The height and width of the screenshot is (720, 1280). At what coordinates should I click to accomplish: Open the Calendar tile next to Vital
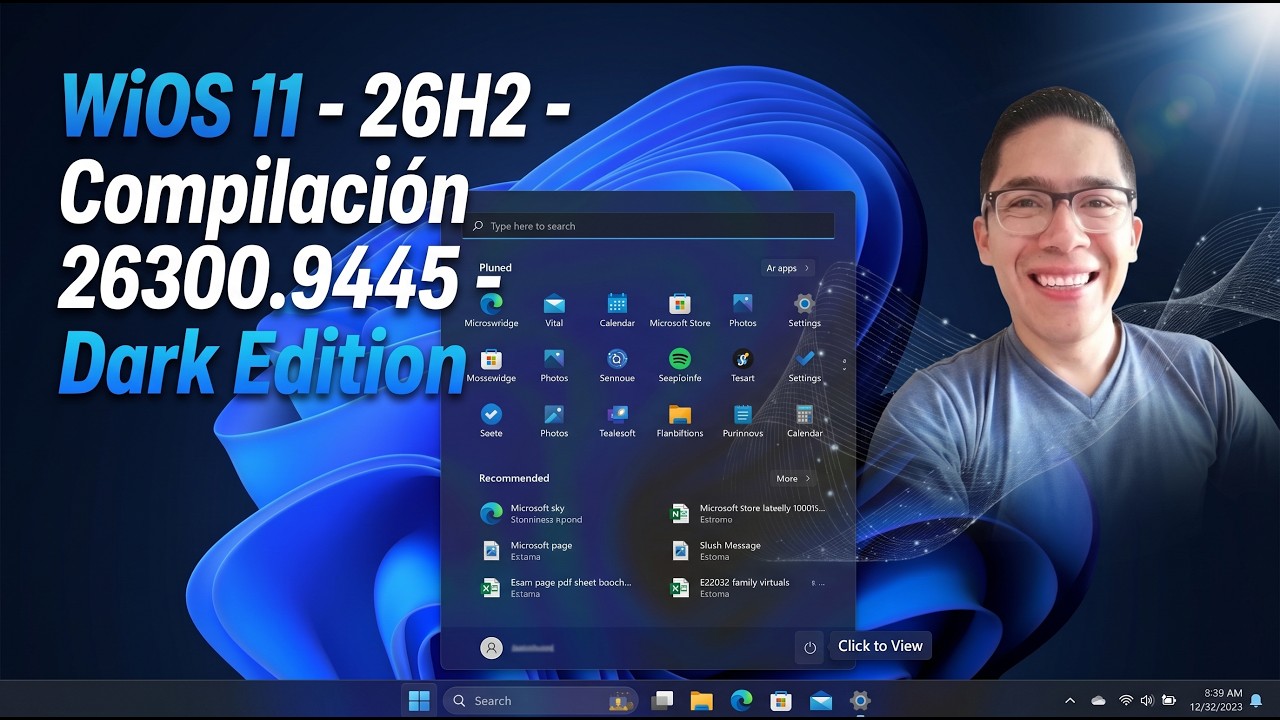[617, 310]
